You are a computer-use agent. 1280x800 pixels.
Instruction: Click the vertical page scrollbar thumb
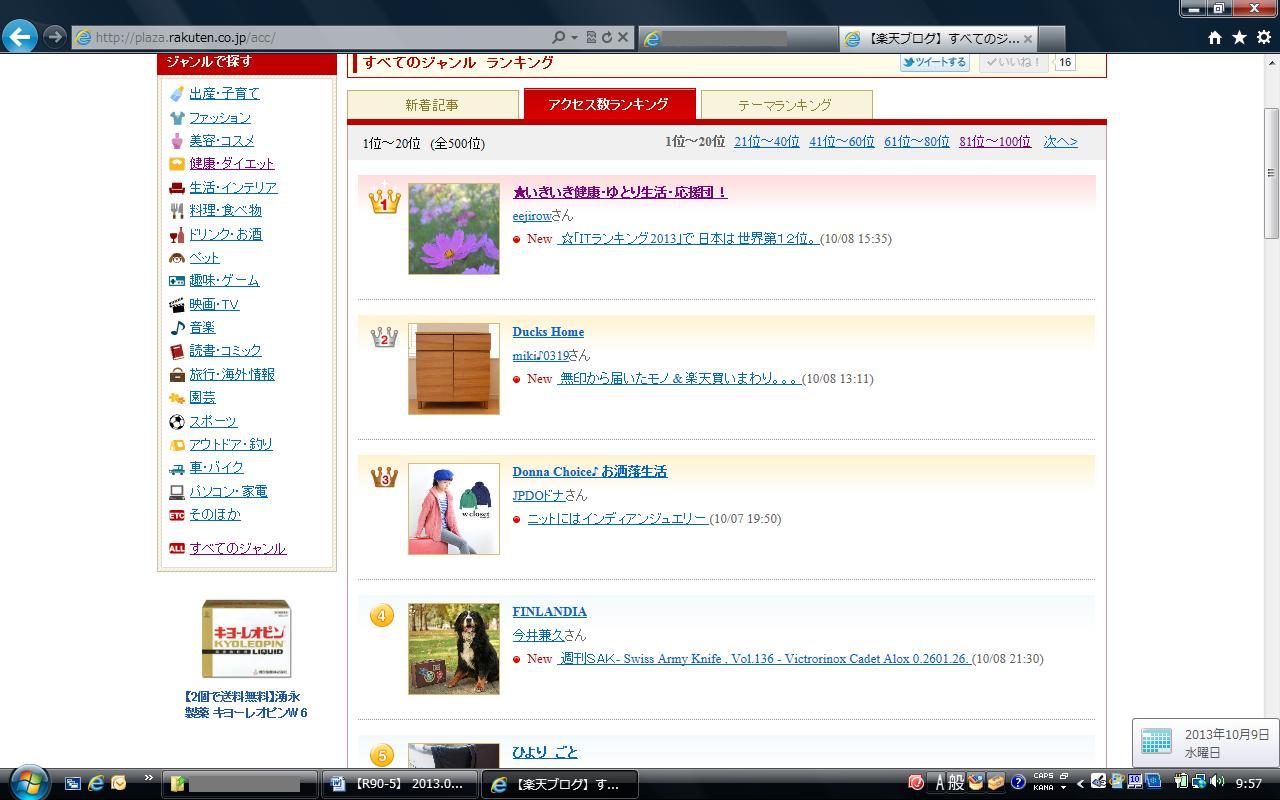[x=1271, y=172]
